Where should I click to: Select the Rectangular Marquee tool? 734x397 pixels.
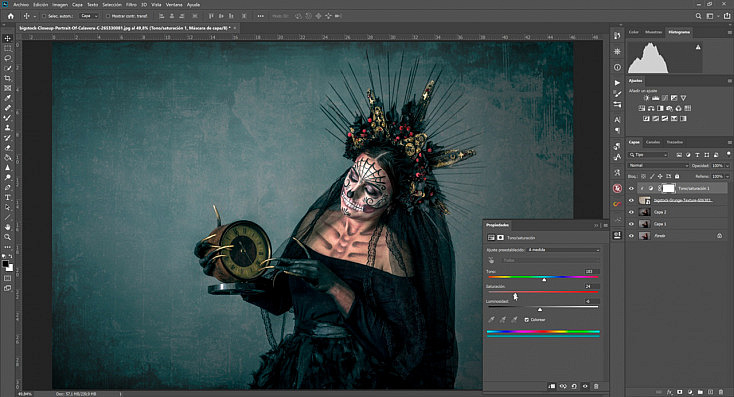7,48
